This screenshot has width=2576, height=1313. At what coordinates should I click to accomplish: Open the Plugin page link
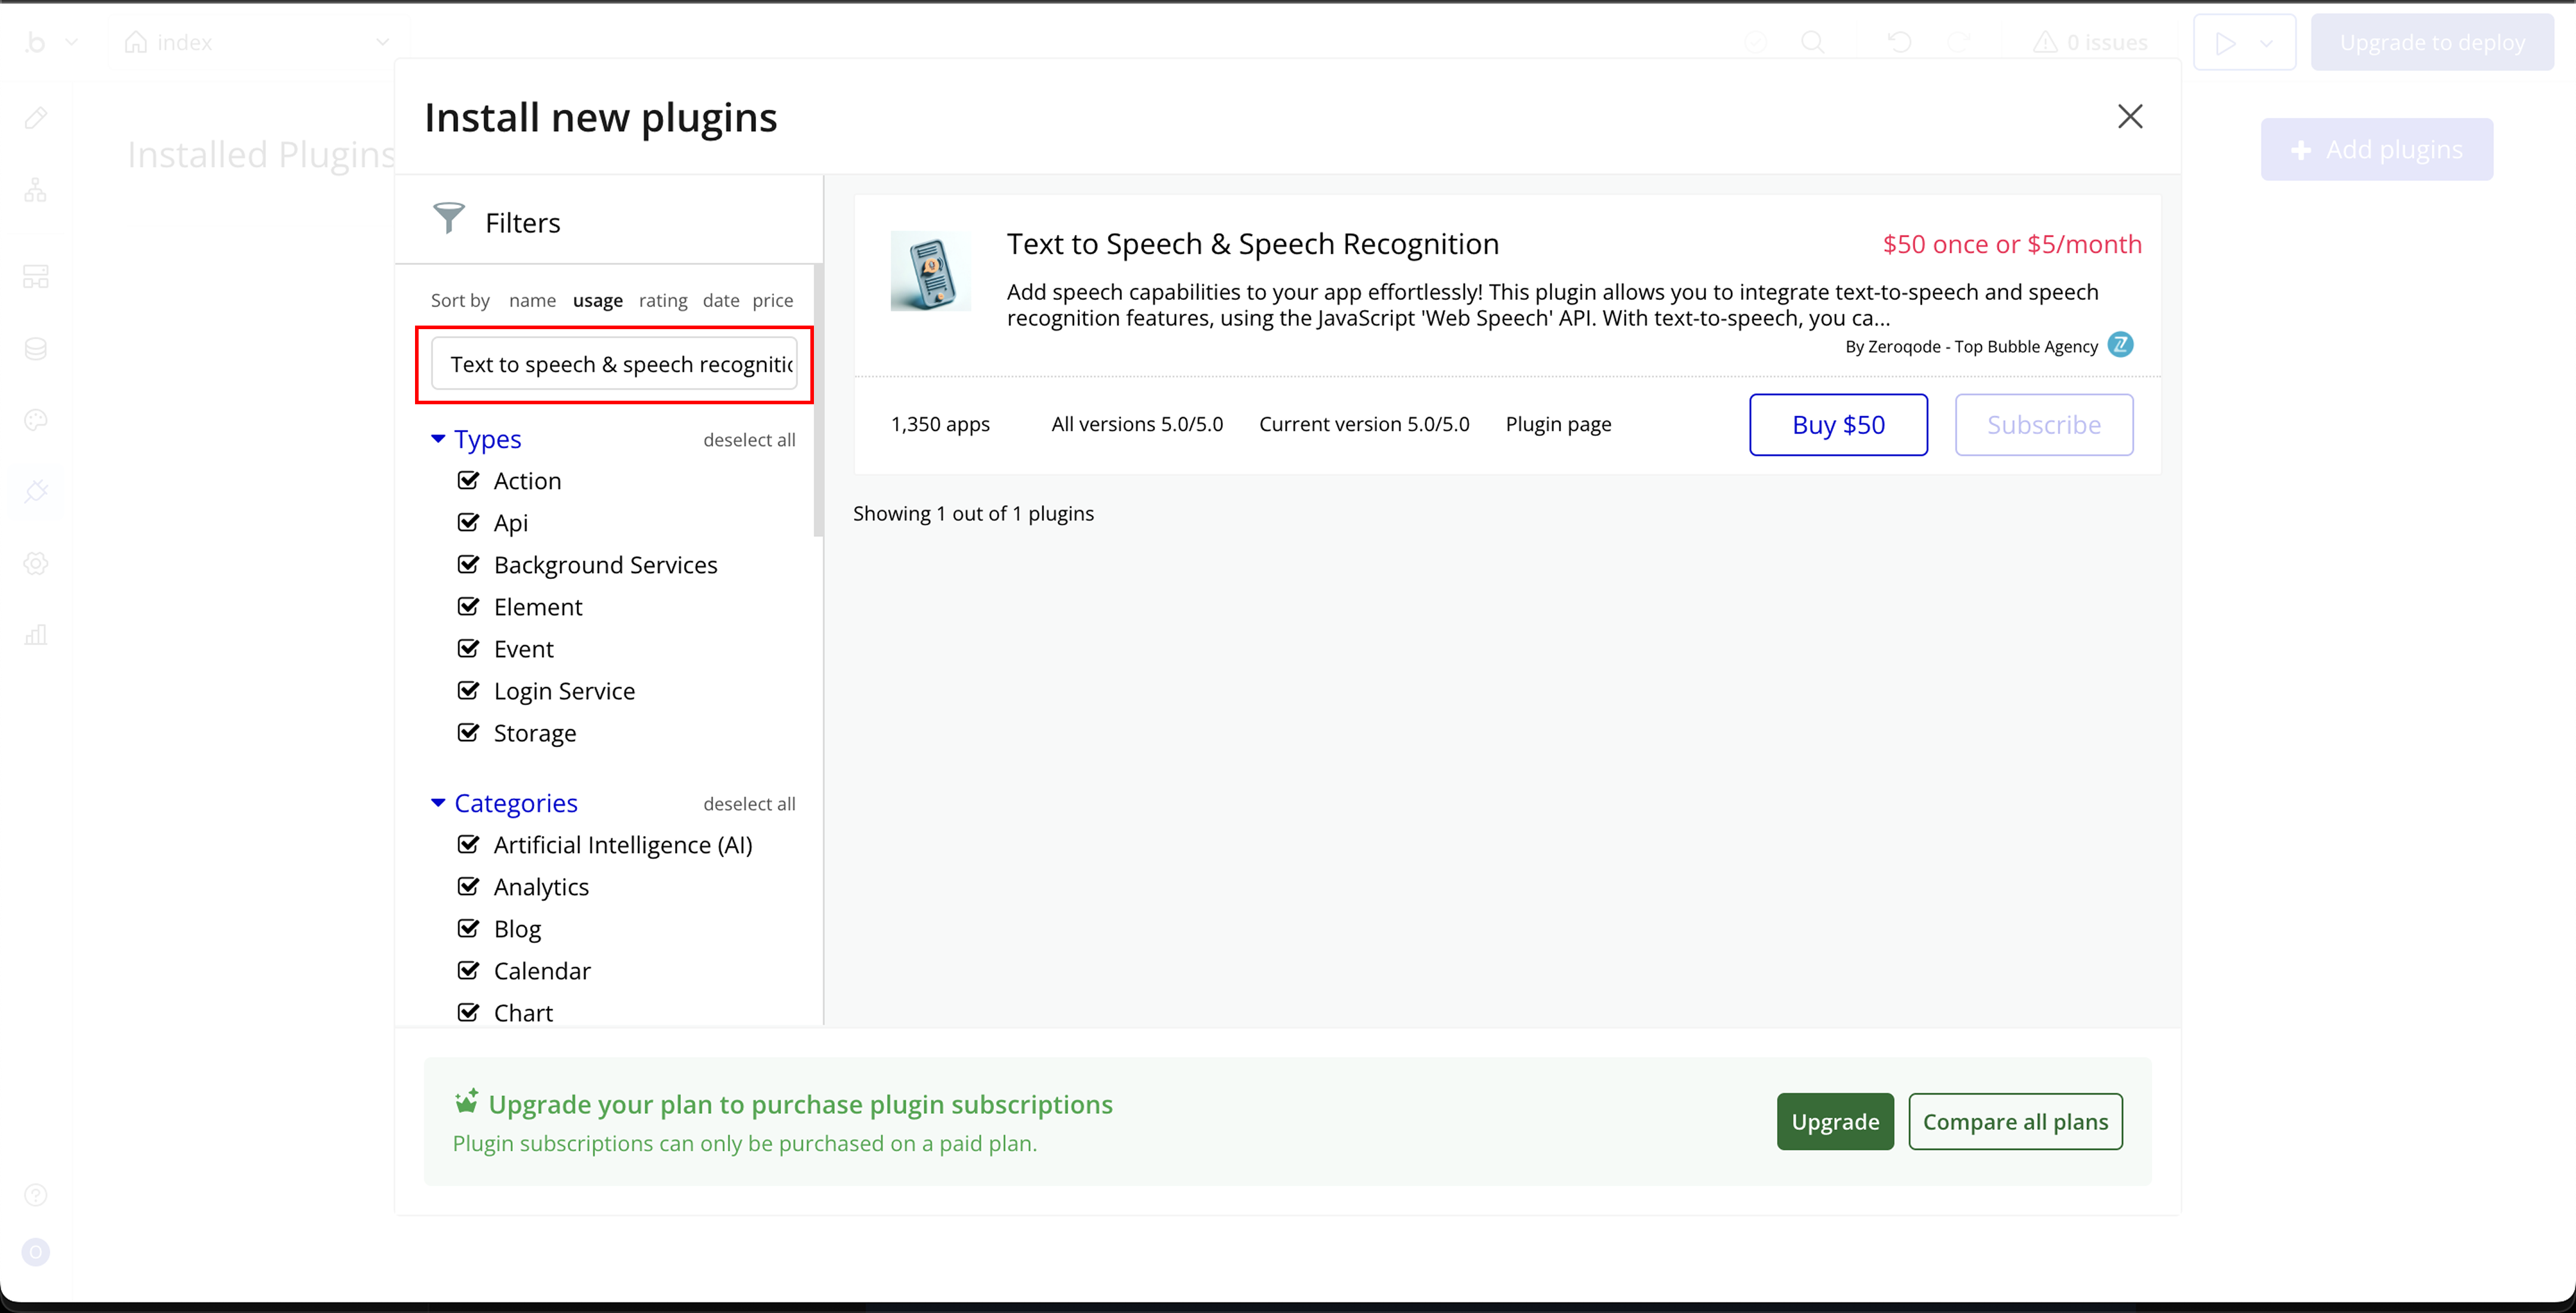(1558, 424)
